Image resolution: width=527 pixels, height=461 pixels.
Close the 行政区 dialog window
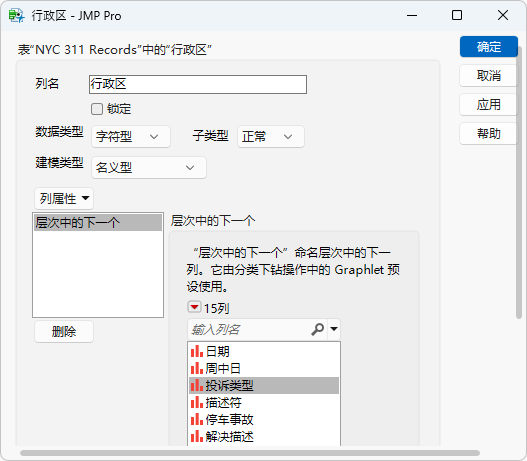point(503,15)
